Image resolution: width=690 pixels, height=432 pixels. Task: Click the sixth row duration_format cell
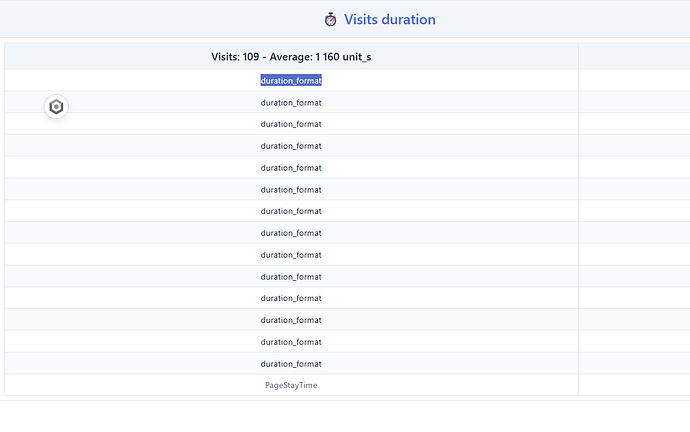coord(291,190)
